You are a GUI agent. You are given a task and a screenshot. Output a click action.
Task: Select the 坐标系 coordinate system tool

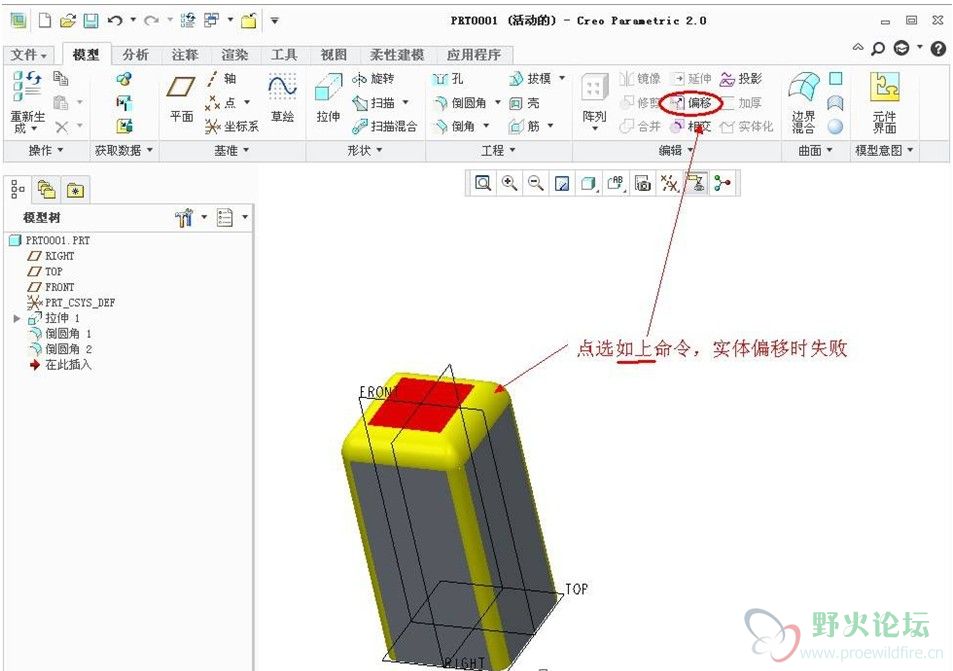coord(232,126)
